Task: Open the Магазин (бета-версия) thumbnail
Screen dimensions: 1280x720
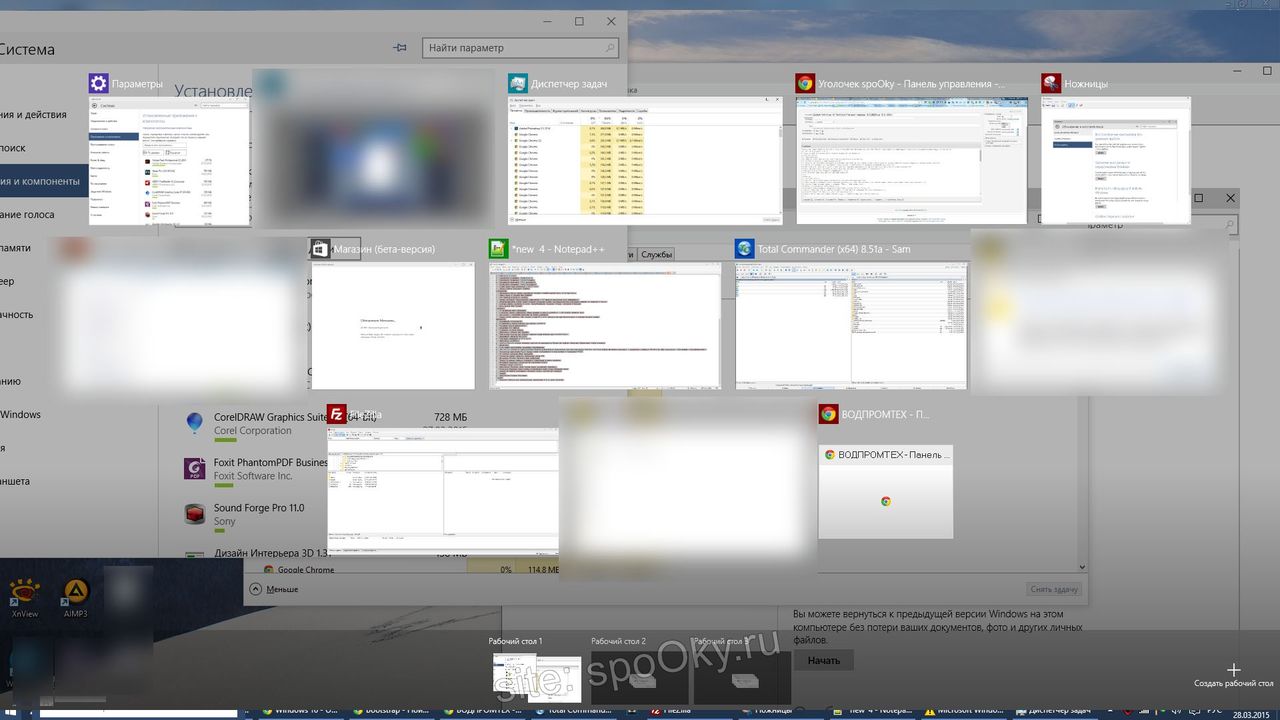Action: click(393, 325)
